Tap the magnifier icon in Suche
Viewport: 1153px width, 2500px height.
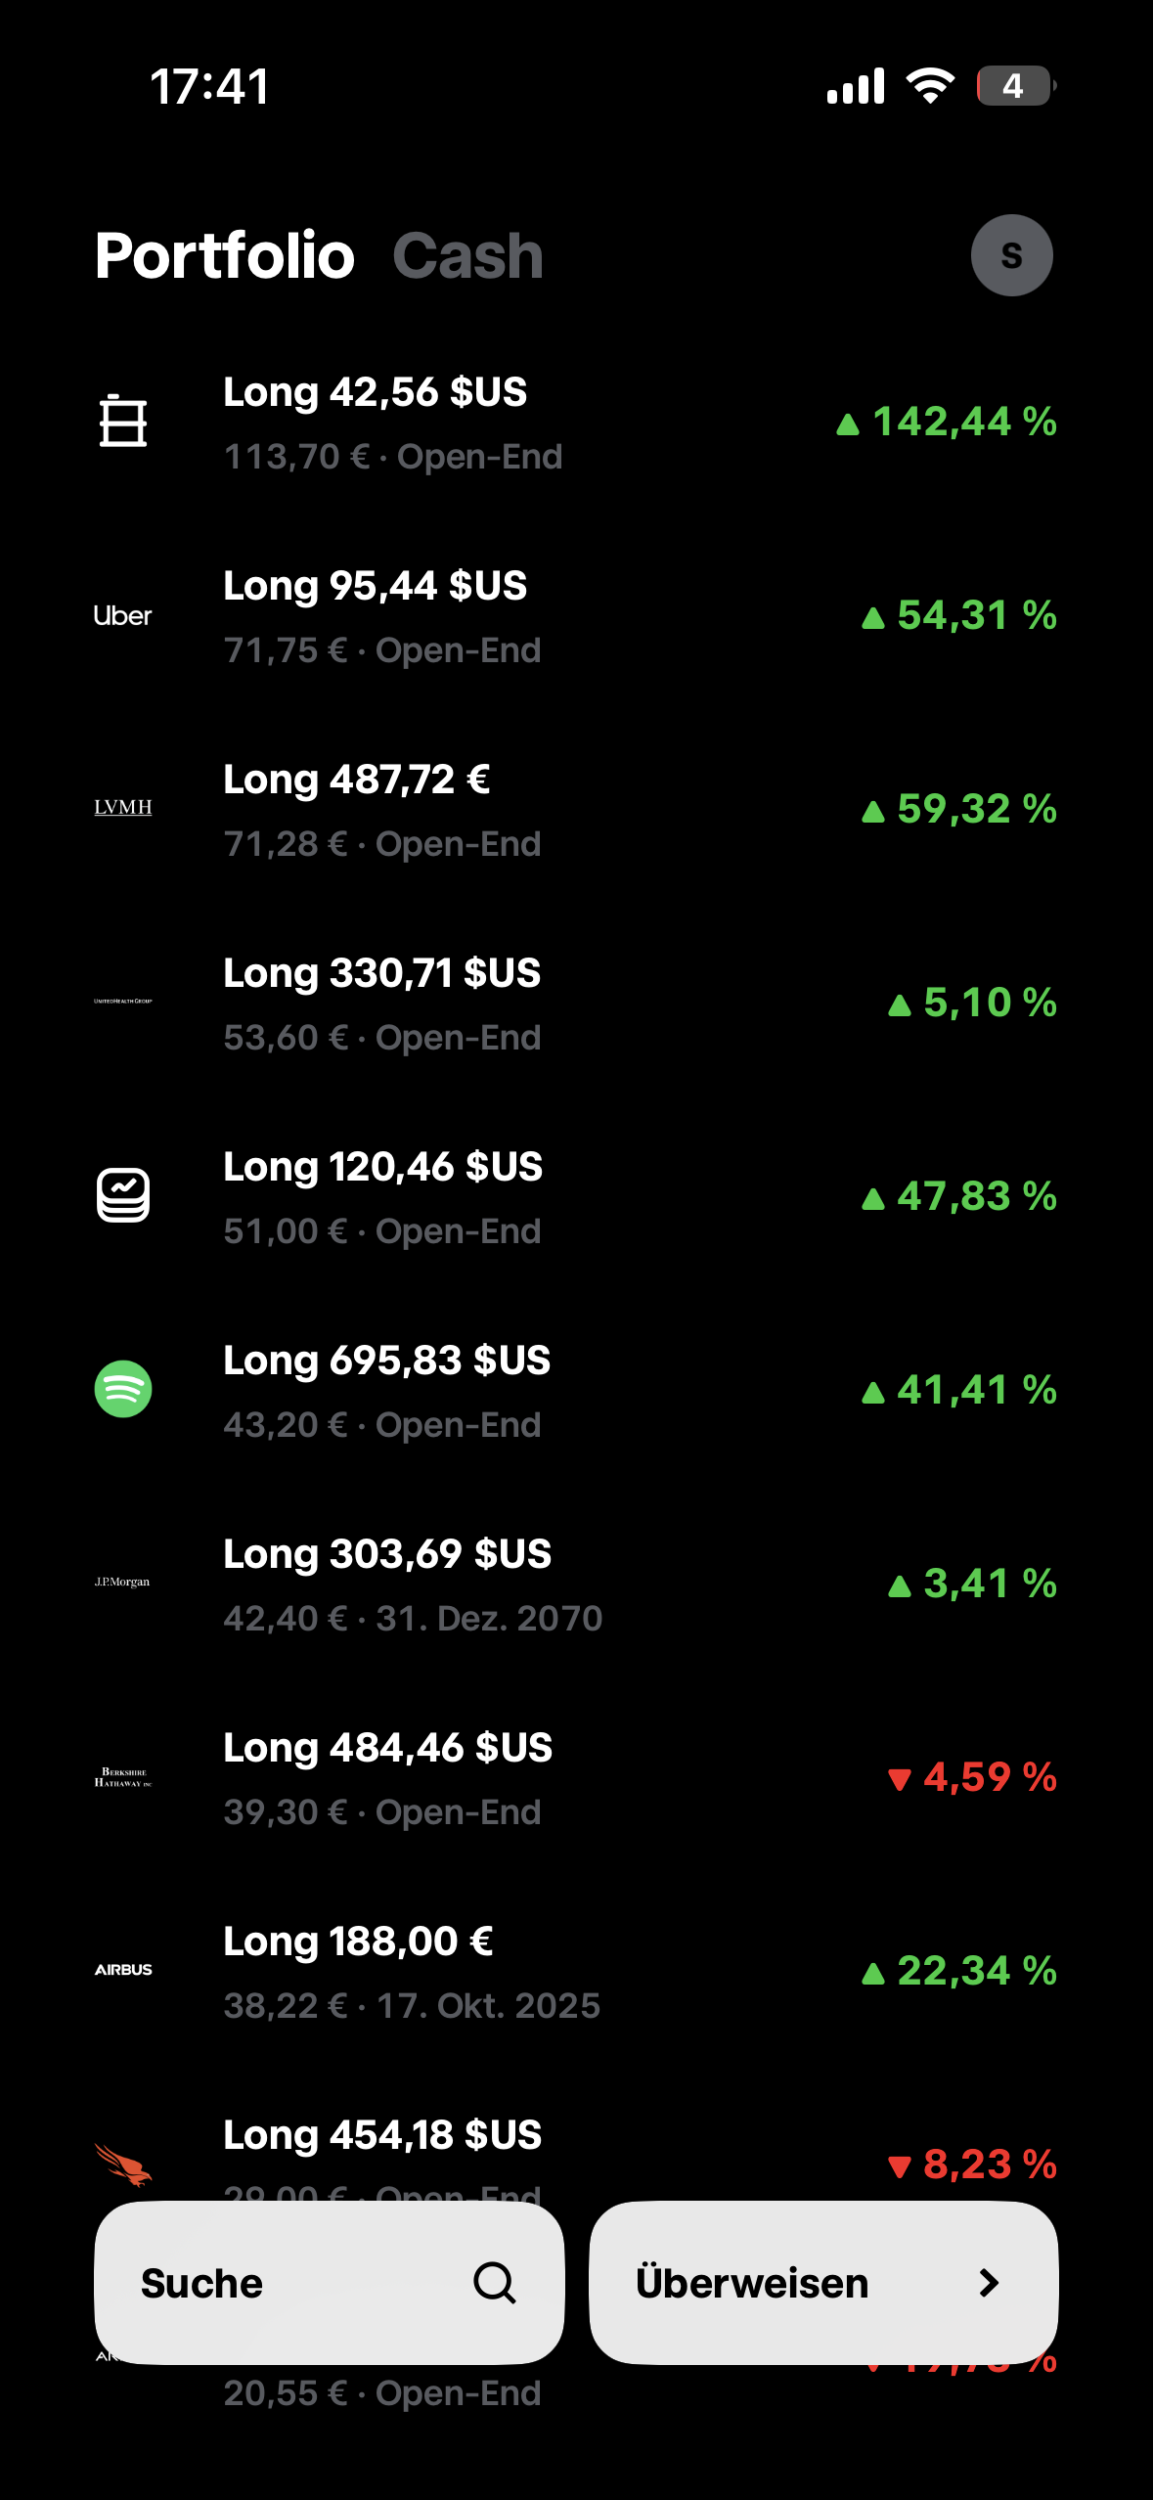(x=494, y=2283)
